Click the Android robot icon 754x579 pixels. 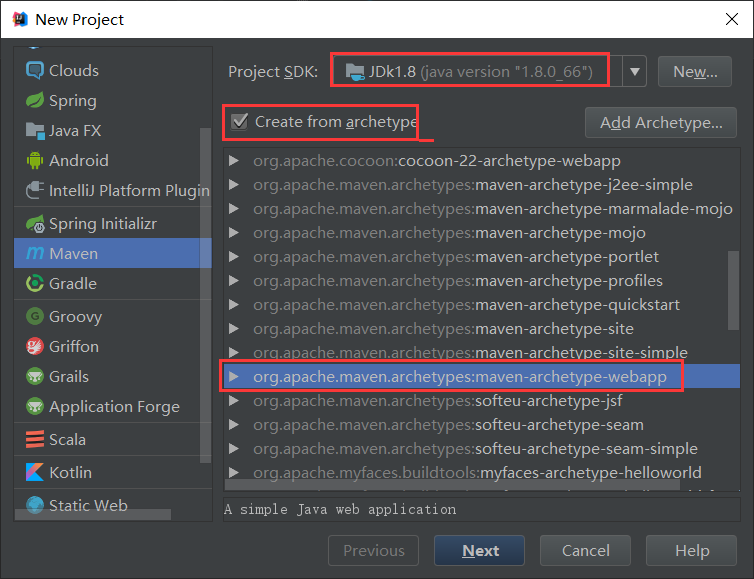35,160
